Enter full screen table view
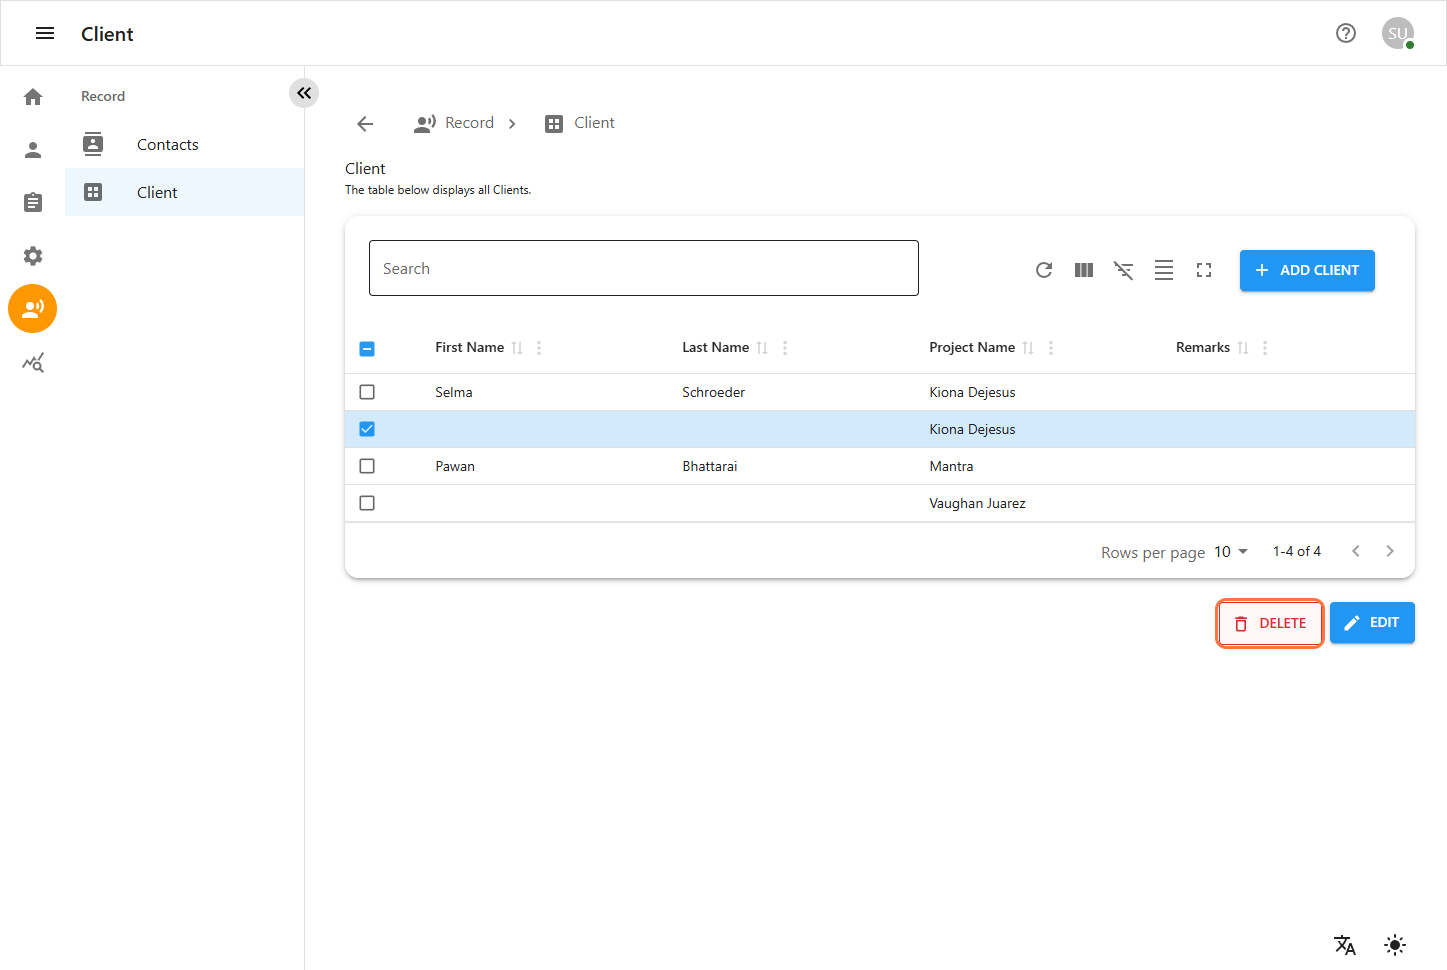The width and height of the screenshot is (1447, 970). pyautogui.click(x=1204, y=270)
